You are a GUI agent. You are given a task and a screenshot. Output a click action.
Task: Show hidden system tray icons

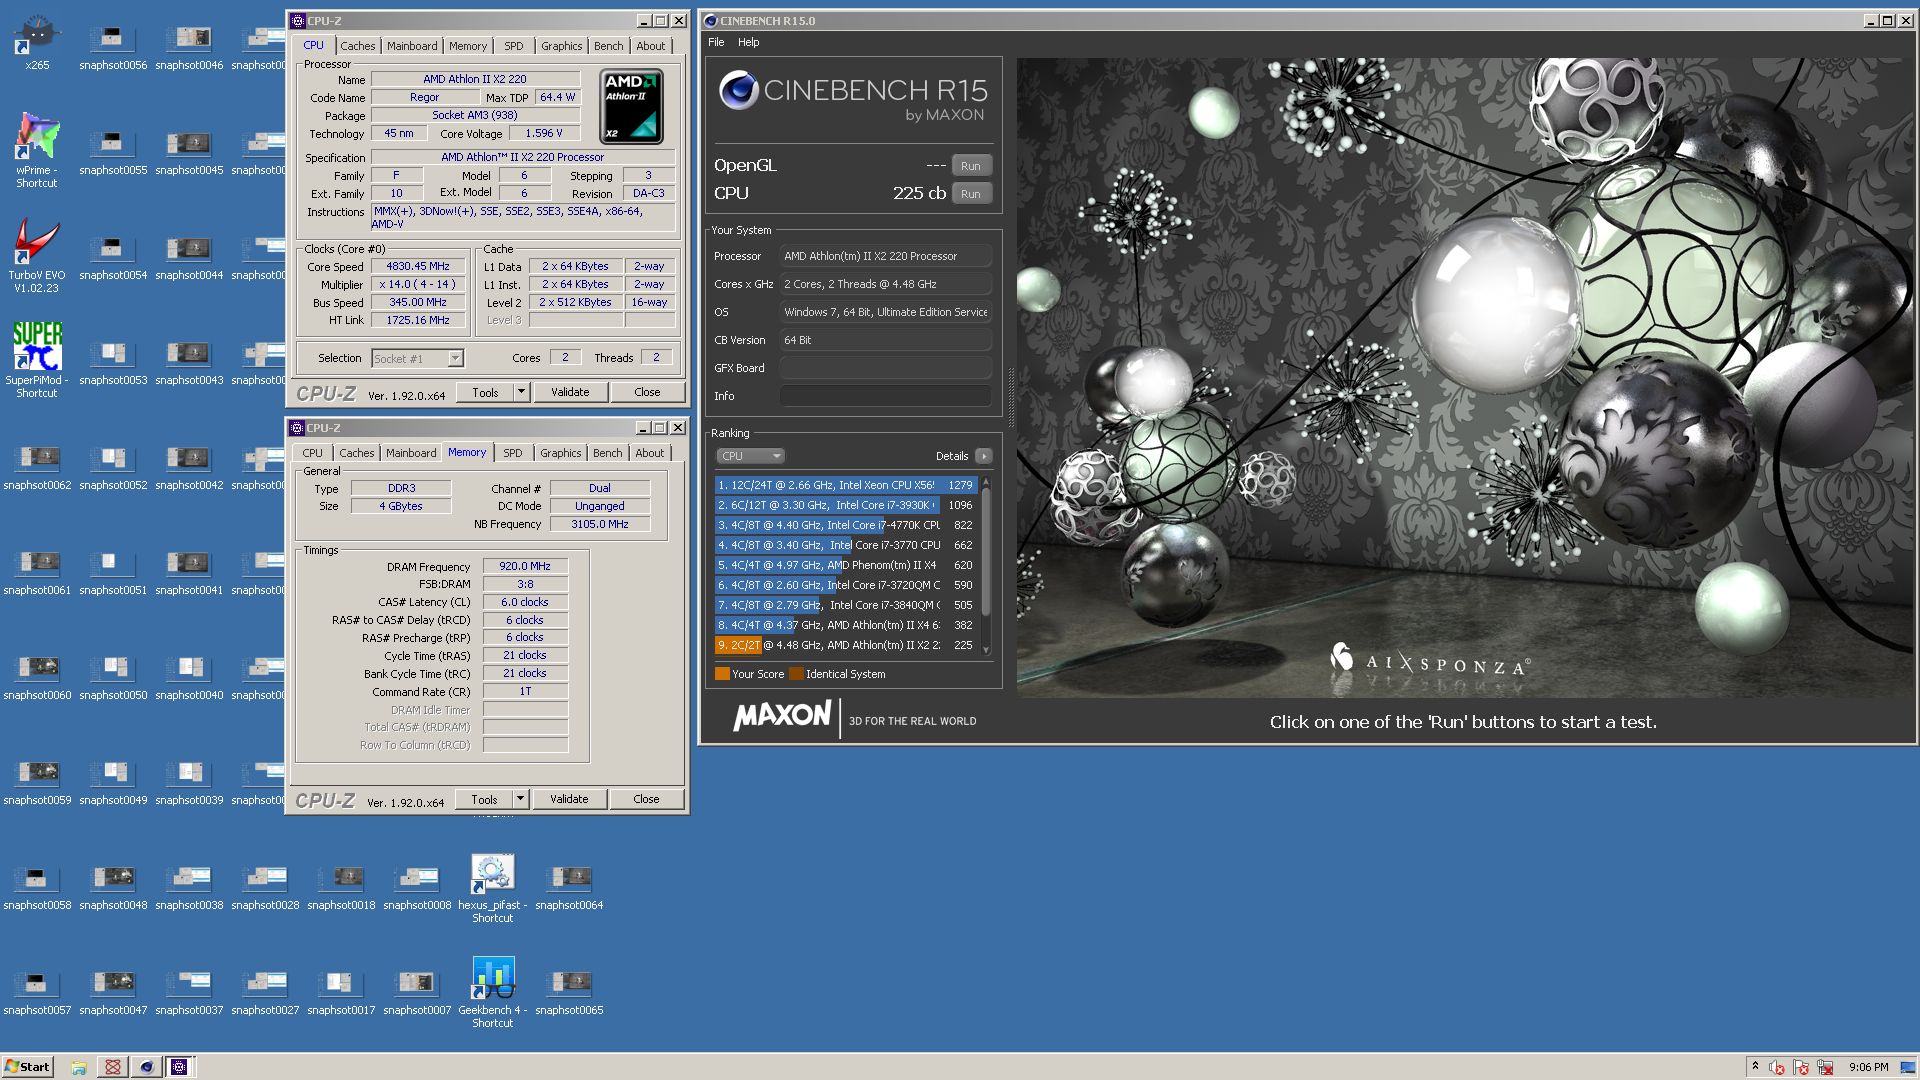tap(1755, 1067)
